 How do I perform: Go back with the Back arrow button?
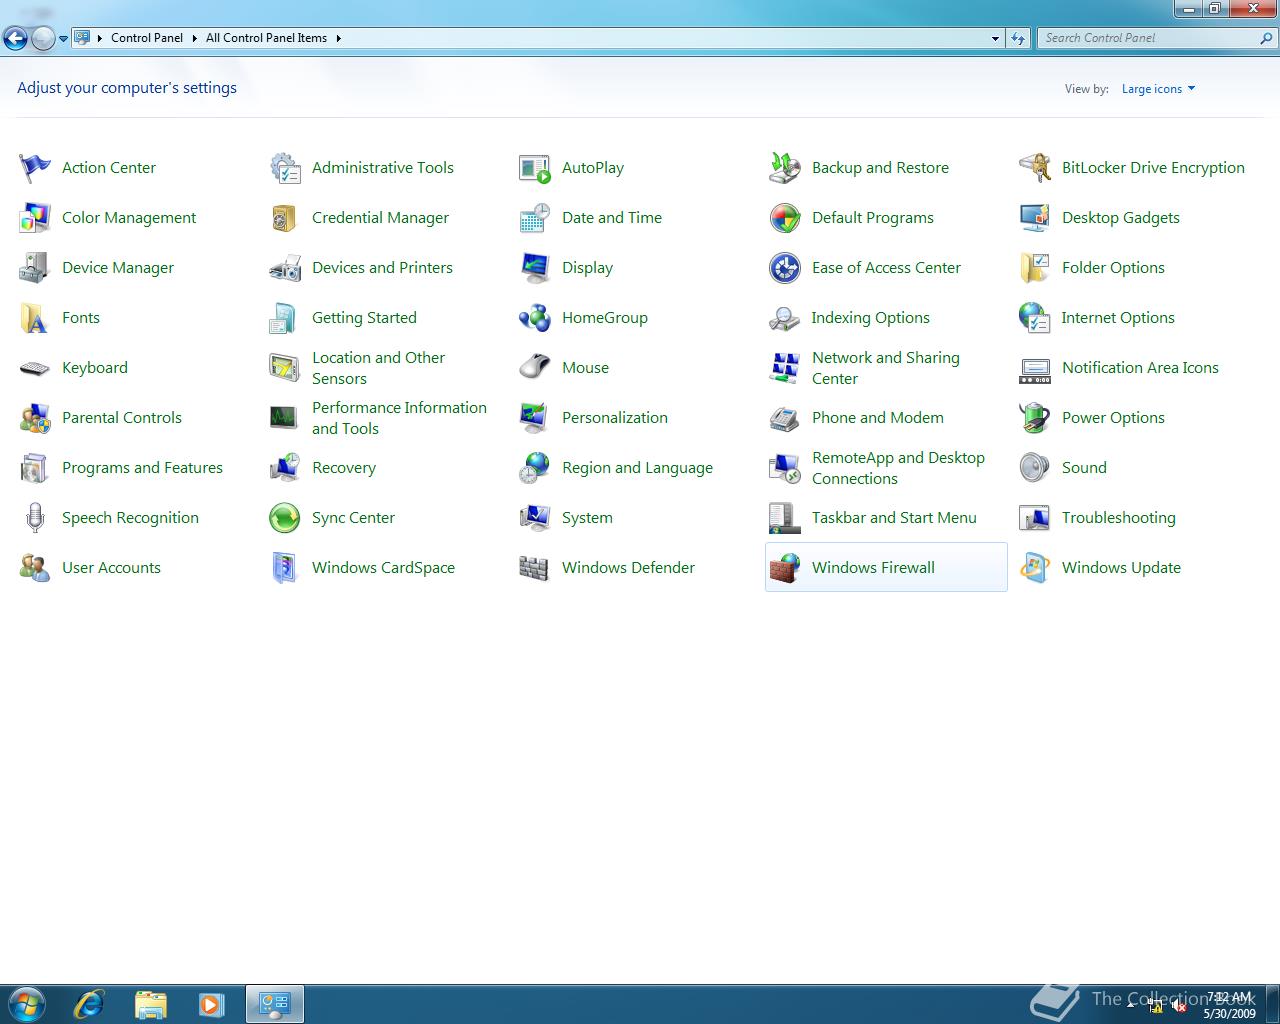(15, 39)
